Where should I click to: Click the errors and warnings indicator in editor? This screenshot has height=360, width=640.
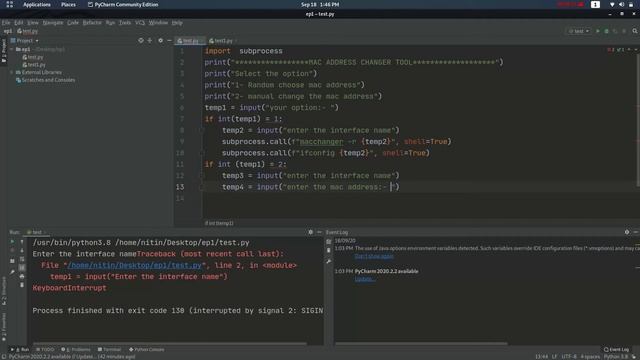616,50
